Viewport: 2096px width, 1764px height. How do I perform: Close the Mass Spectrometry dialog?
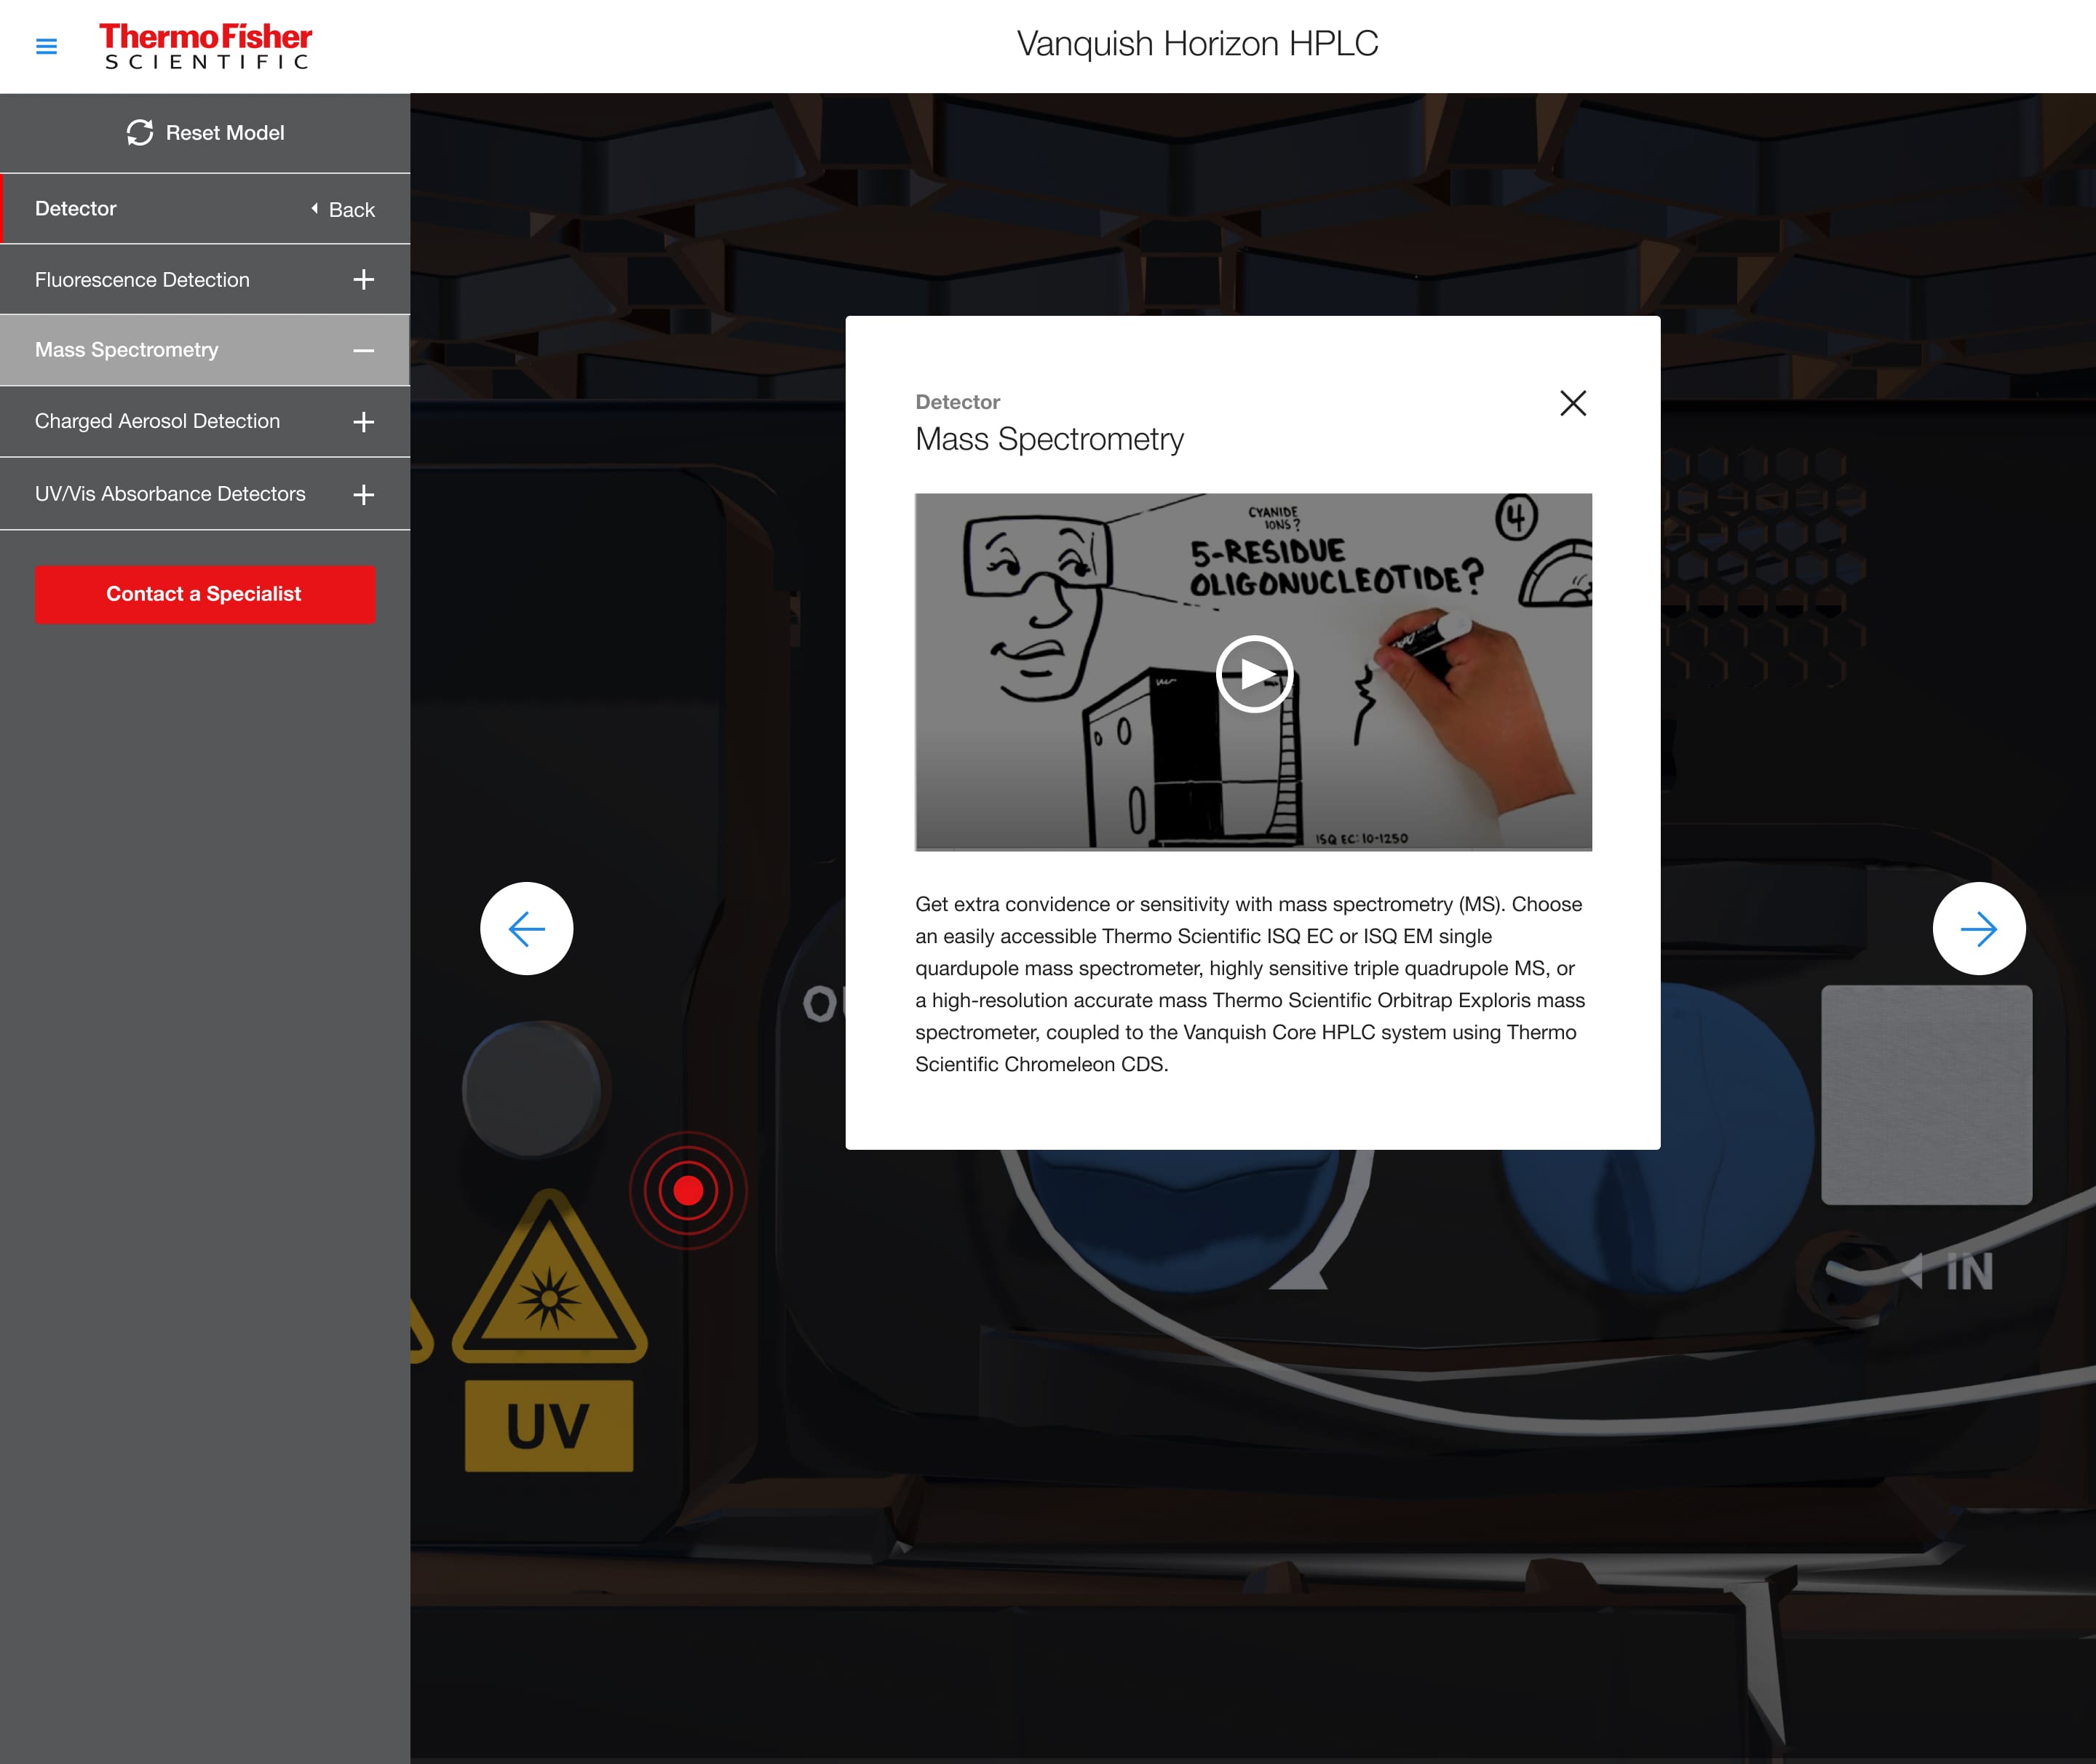coord(1573,403)
